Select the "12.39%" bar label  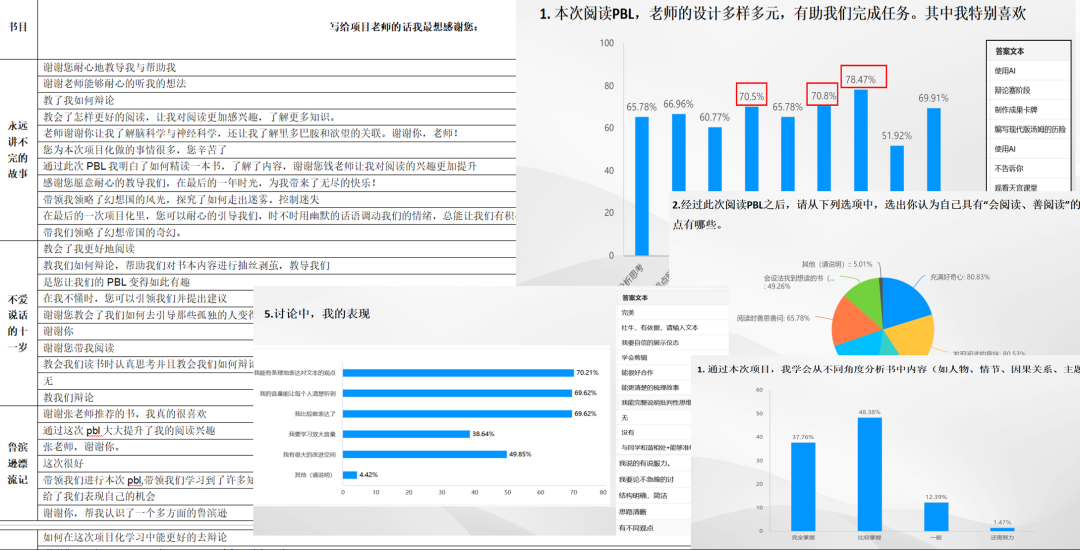click(x=937, y=496)
